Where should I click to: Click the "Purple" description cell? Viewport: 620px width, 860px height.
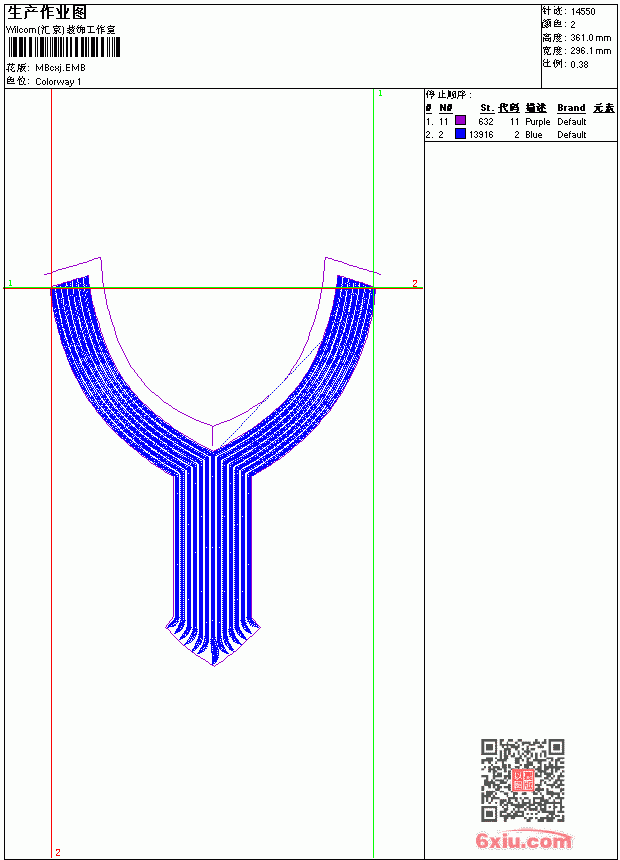[x=537, y=122]
